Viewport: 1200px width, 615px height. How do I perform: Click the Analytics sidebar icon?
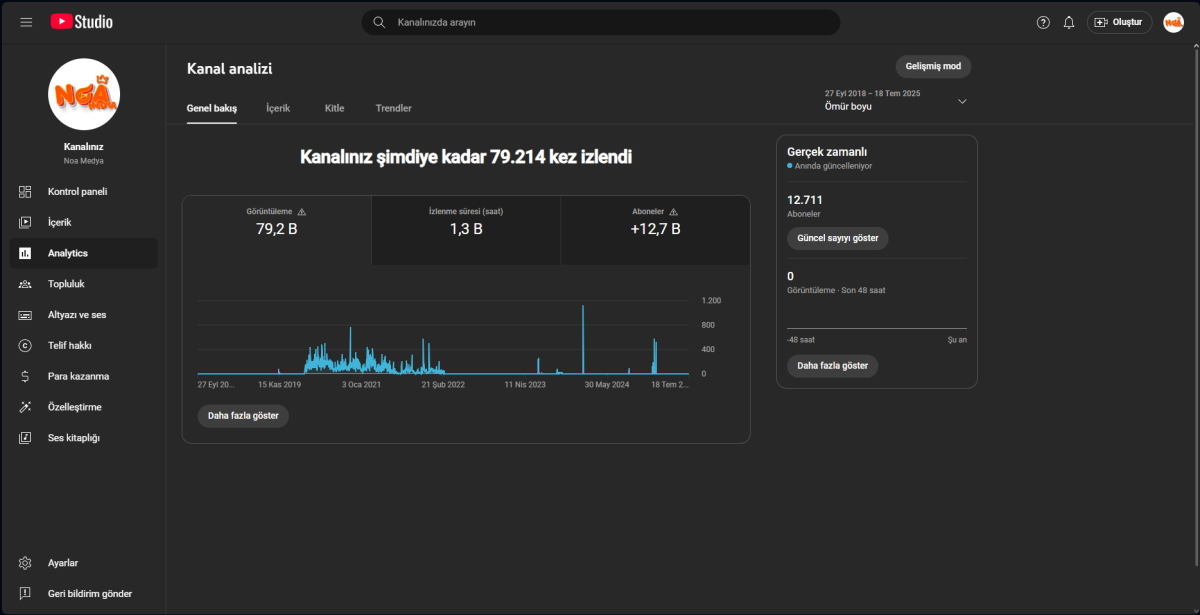tap(26, 253)
